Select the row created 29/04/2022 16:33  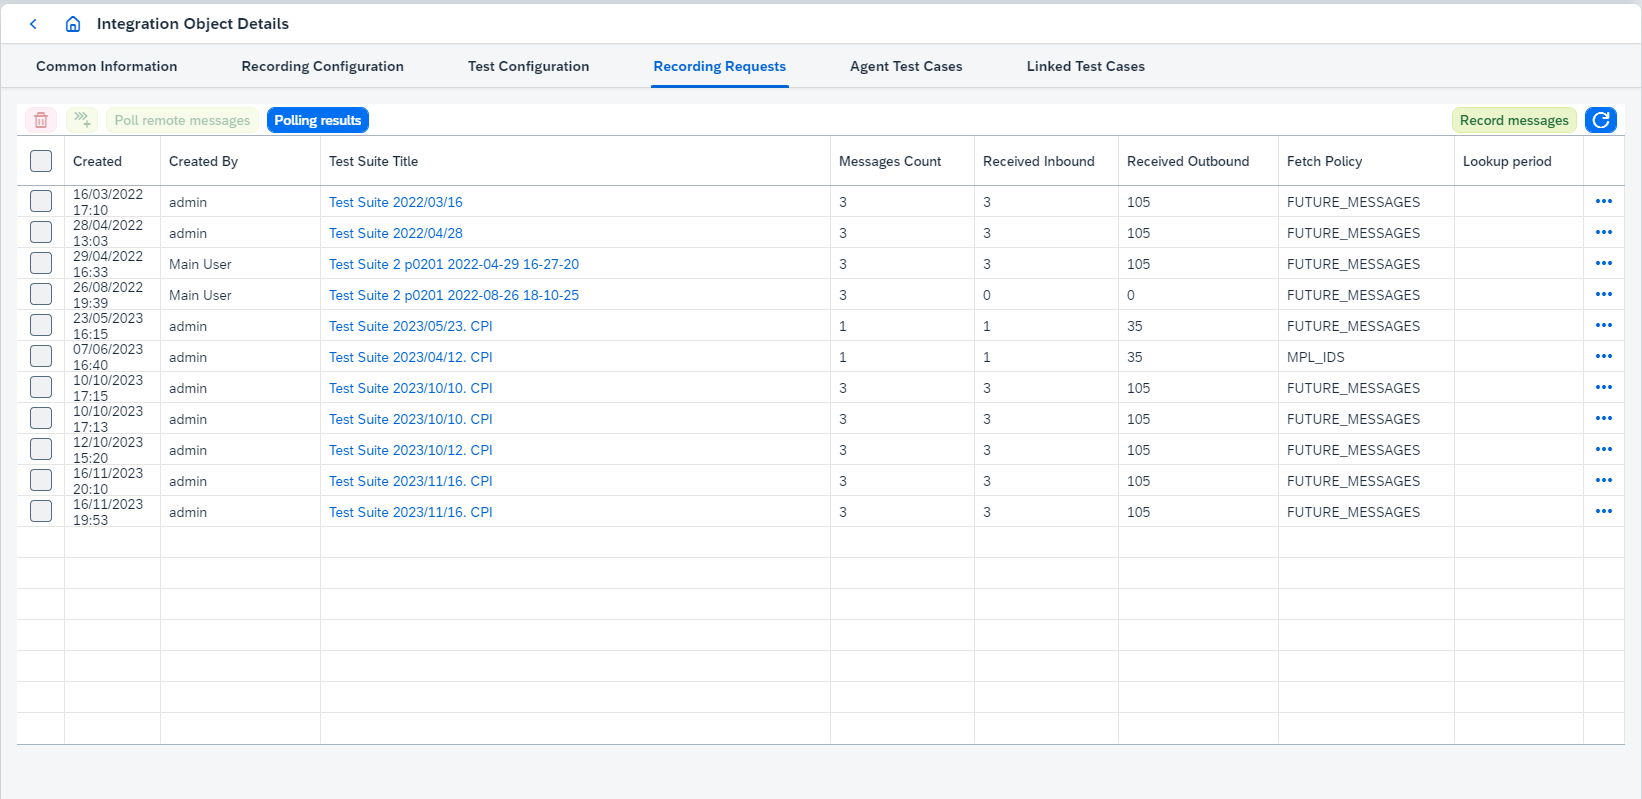[x=41, y=263]
